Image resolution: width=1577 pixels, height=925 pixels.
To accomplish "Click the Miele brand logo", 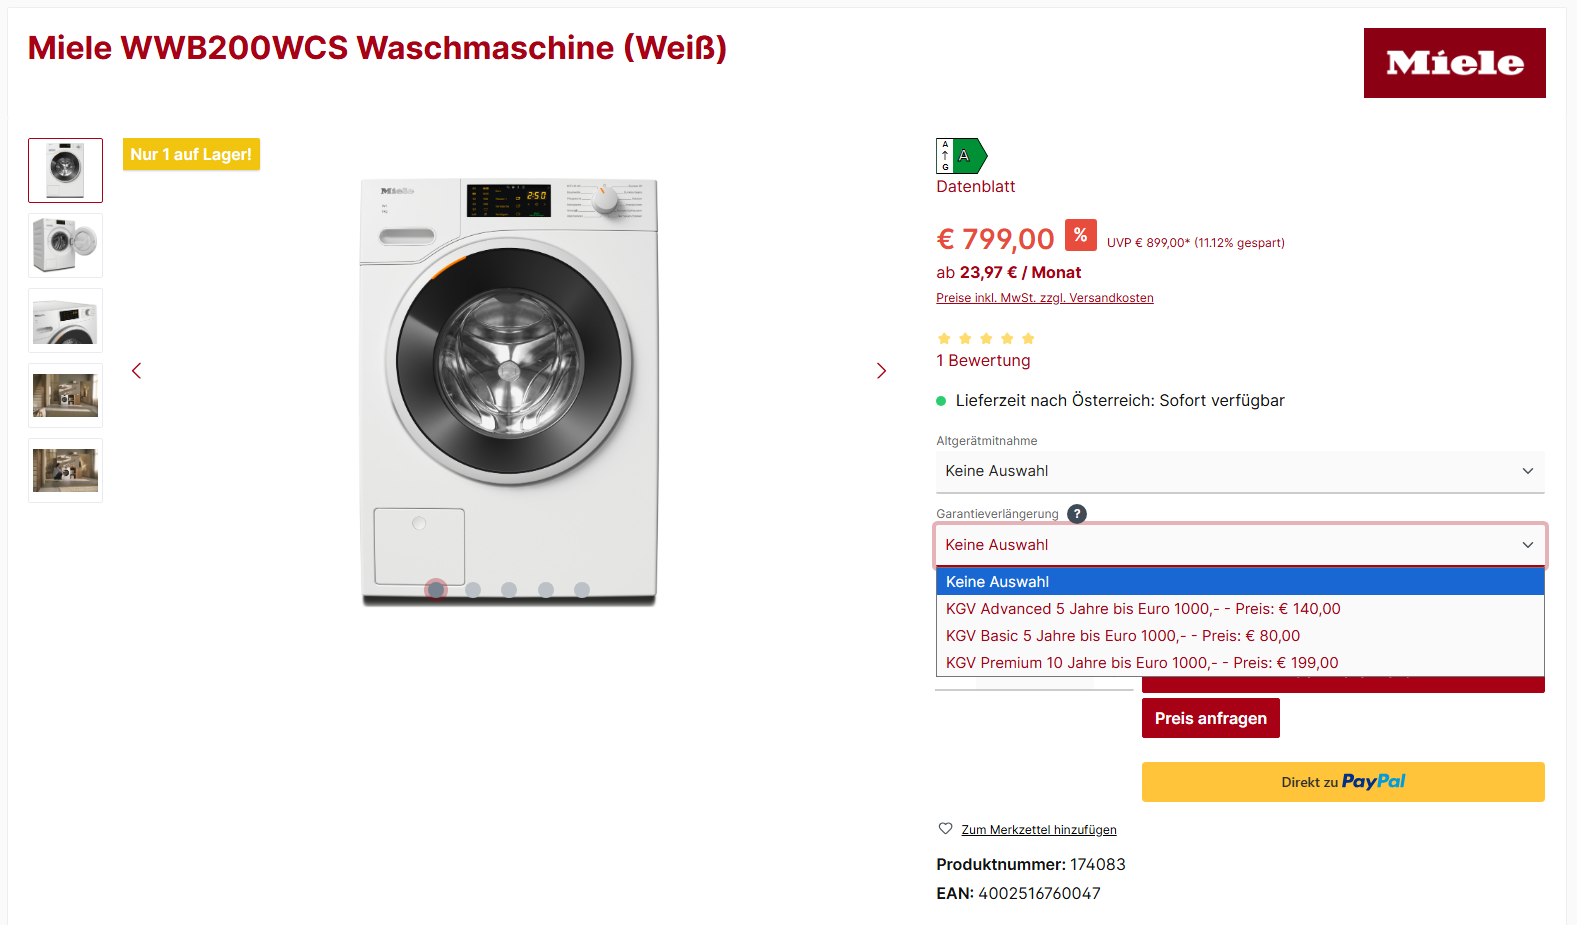I will click(x=1454, y=63).
